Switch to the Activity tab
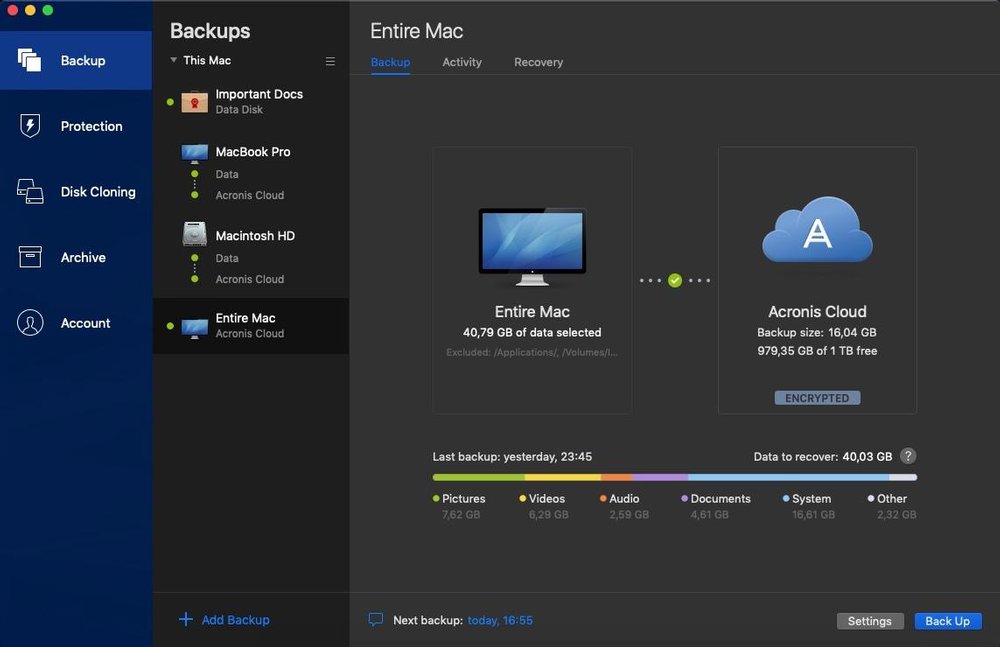Viewport: 1000px width, 647px height. click(462, 62)
